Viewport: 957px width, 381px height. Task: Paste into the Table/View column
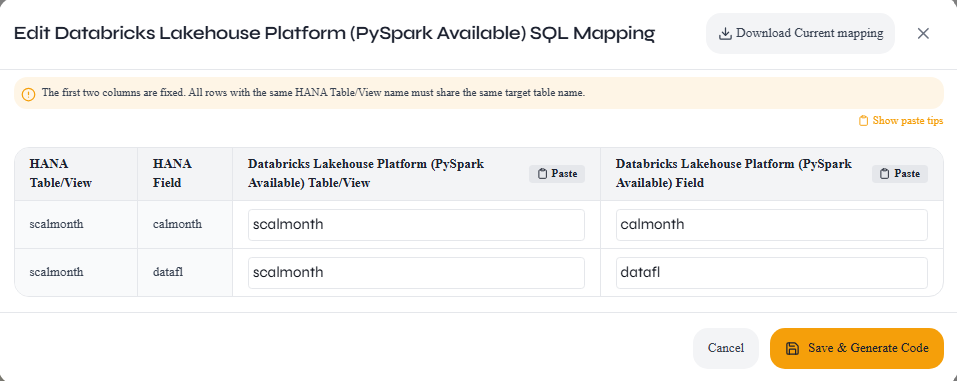click(557, 174)
